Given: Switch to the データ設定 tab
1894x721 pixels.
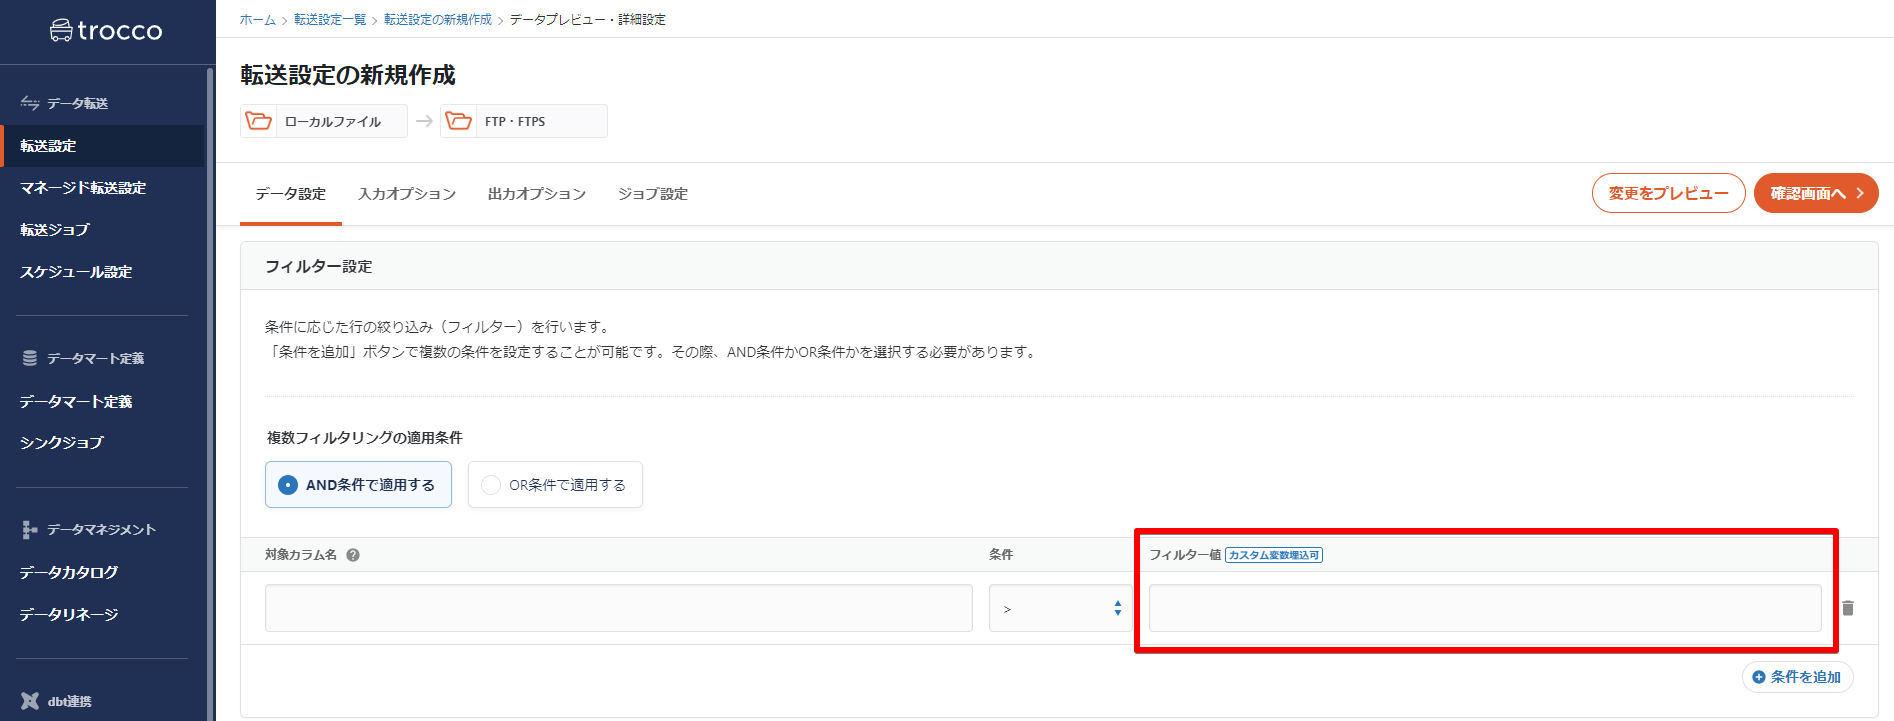Looking at the screenshot, I should [290, 194].
